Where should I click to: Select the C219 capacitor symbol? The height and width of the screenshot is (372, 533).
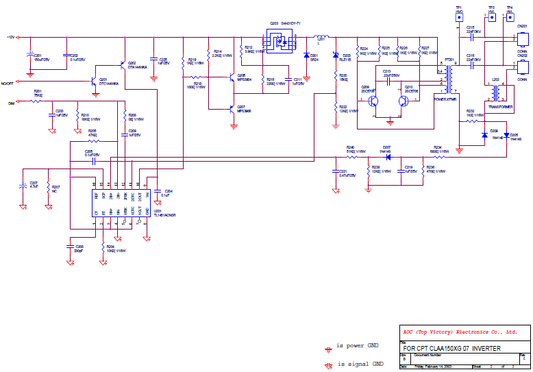401,171
